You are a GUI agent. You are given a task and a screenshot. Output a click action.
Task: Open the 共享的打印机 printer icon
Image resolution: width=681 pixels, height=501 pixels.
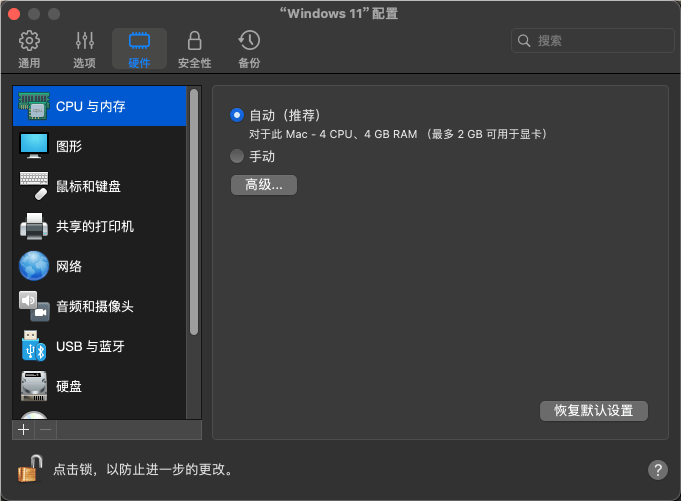[x=34, y=226]
